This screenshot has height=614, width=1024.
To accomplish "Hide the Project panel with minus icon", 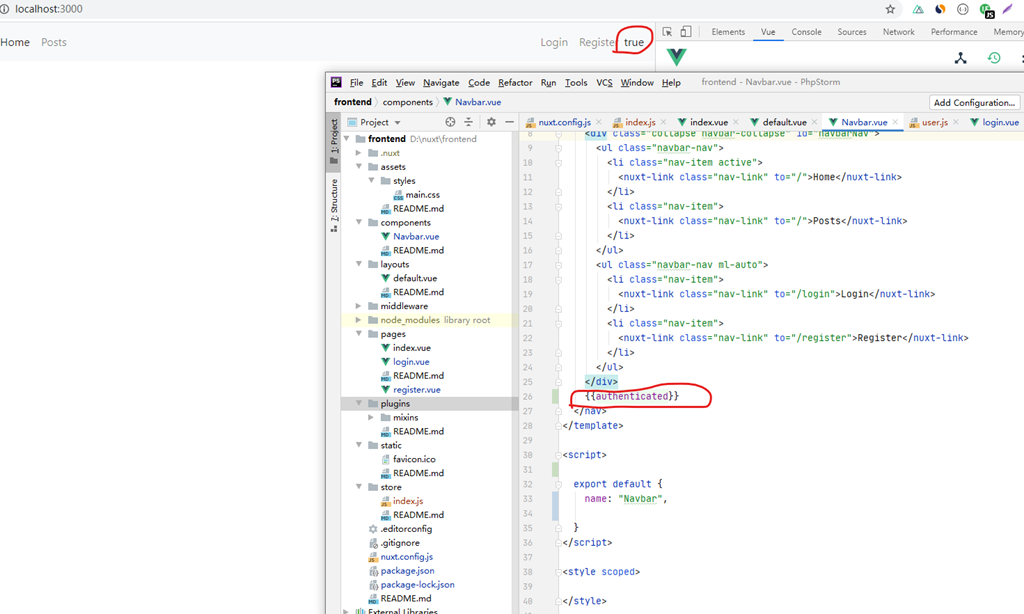I will [x=509, y=122].
